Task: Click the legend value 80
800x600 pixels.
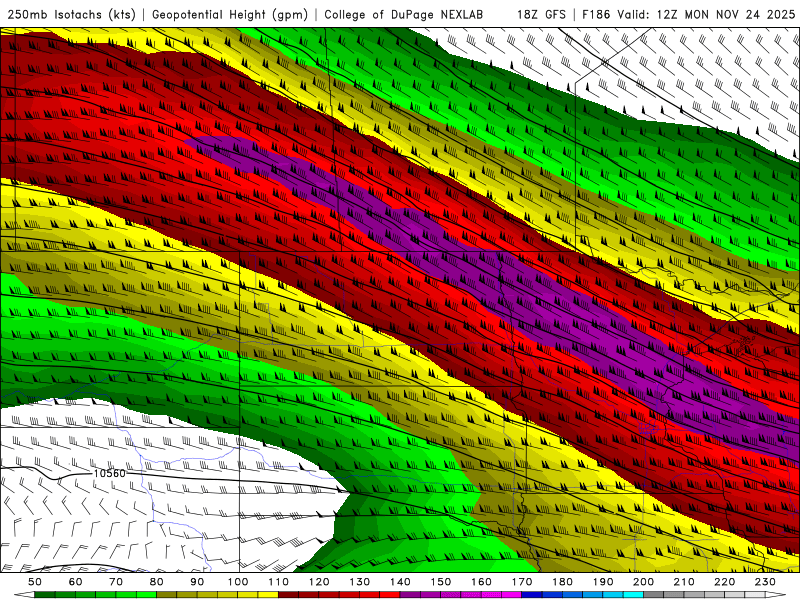Action: (x=157, y=582)
